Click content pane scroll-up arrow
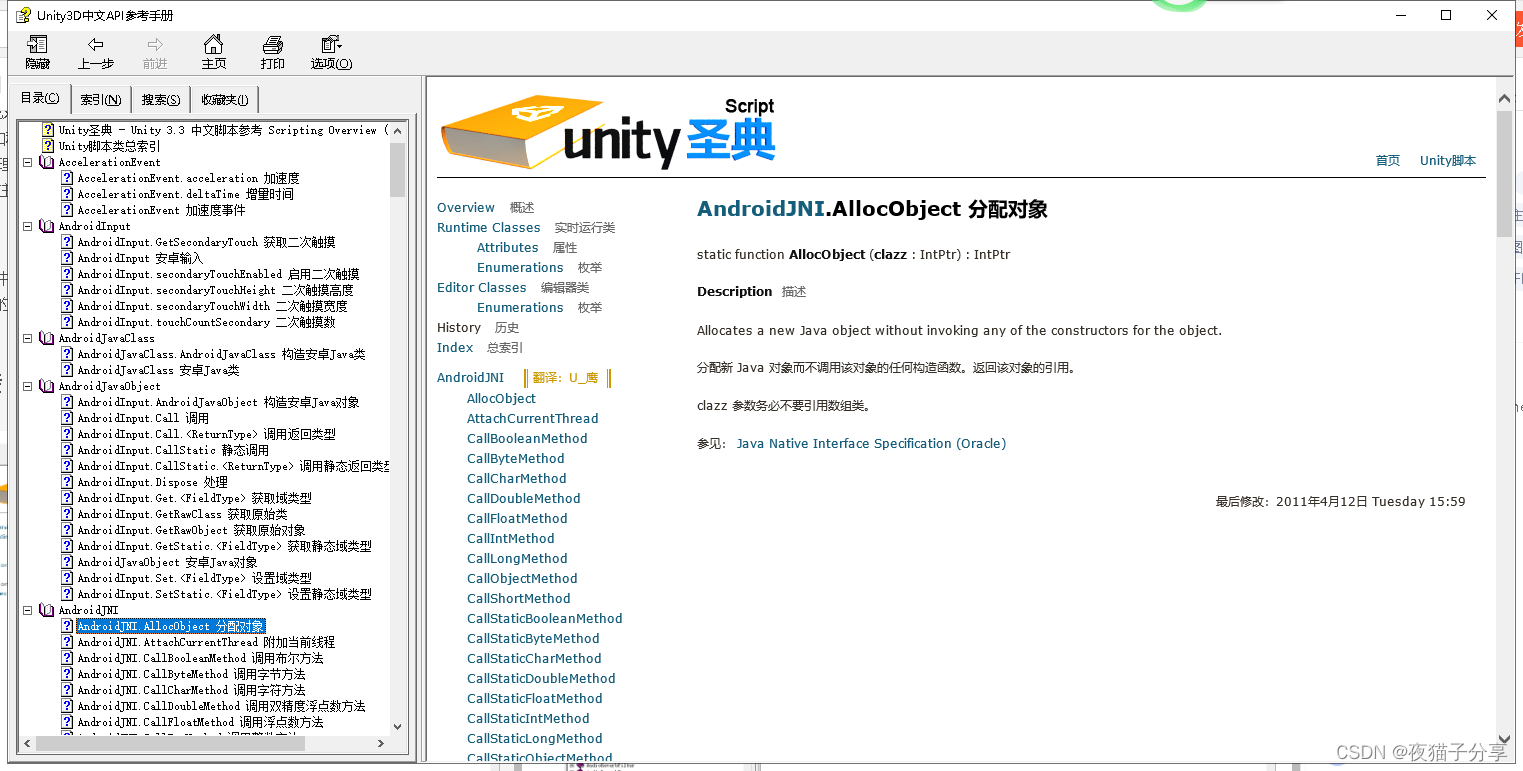The image size is (1523, 771). (x=1504, y=96)
